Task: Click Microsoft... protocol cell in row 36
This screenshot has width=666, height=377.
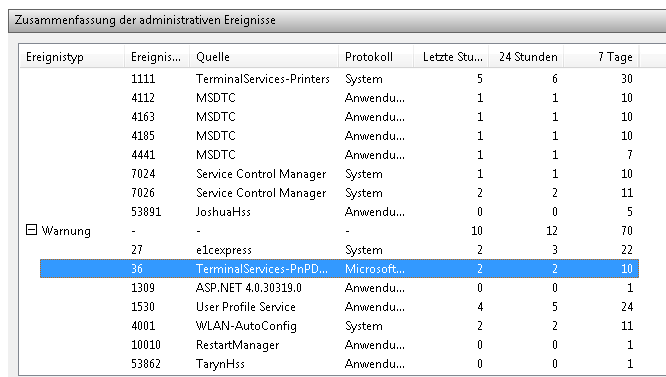Action: (375, 269)
